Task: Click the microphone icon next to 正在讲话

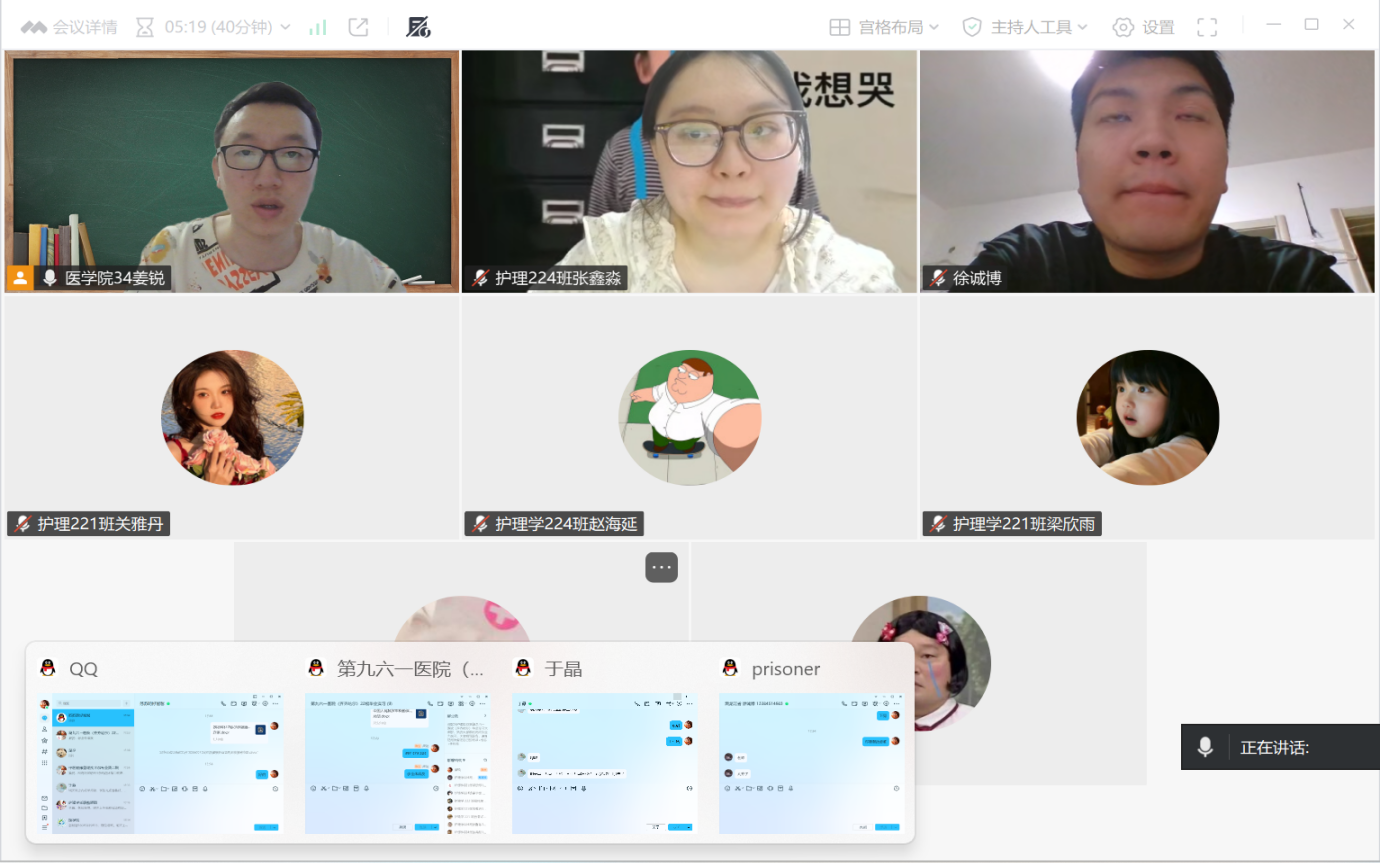Action: [1206, 747]
